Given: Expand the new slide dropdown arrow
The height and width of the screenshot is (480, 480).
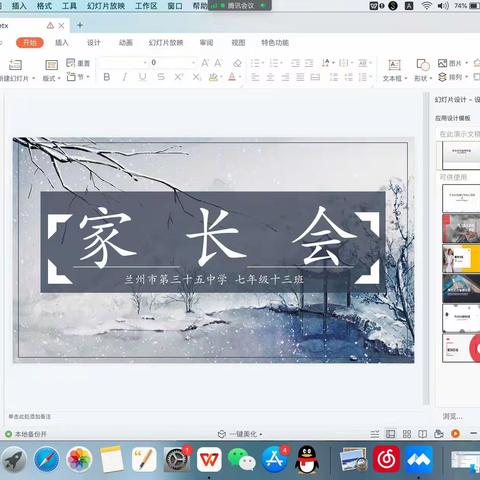Looking at the screenshot, I should click(34, 79).
